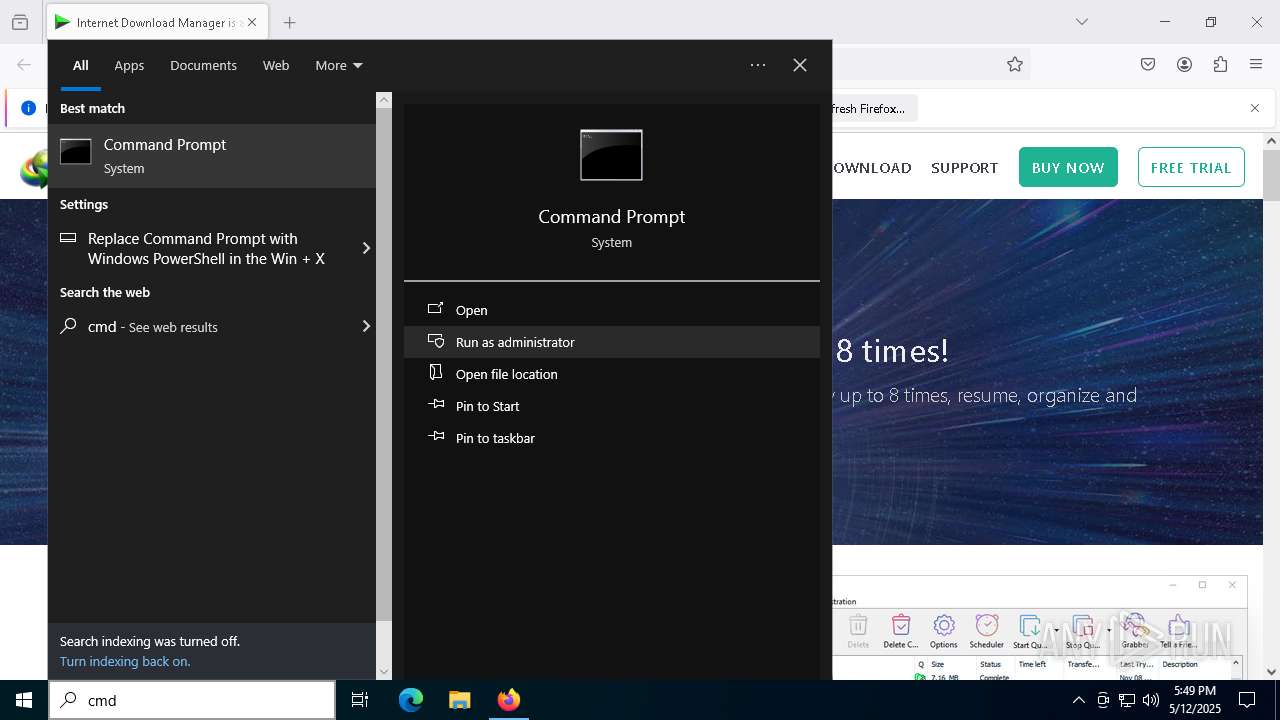Open Firefox account icon
Screen dimensions: 1280x720
point(1184,64)
